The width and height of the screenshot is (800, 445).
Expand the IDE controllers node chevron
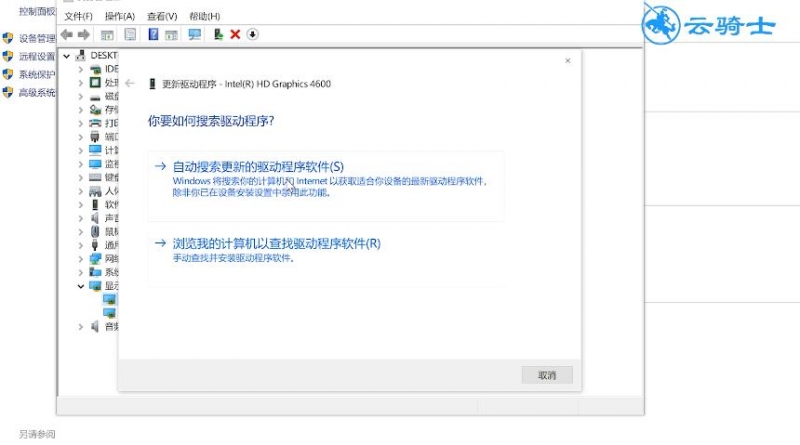pyautogui.click(x=81, y=69)
